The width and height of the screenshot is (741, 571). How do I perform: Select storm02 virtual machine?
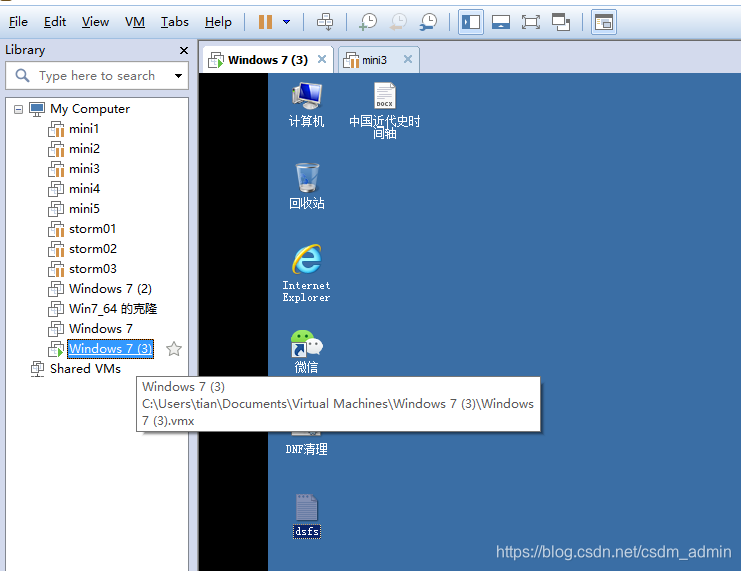pos(93,249)
